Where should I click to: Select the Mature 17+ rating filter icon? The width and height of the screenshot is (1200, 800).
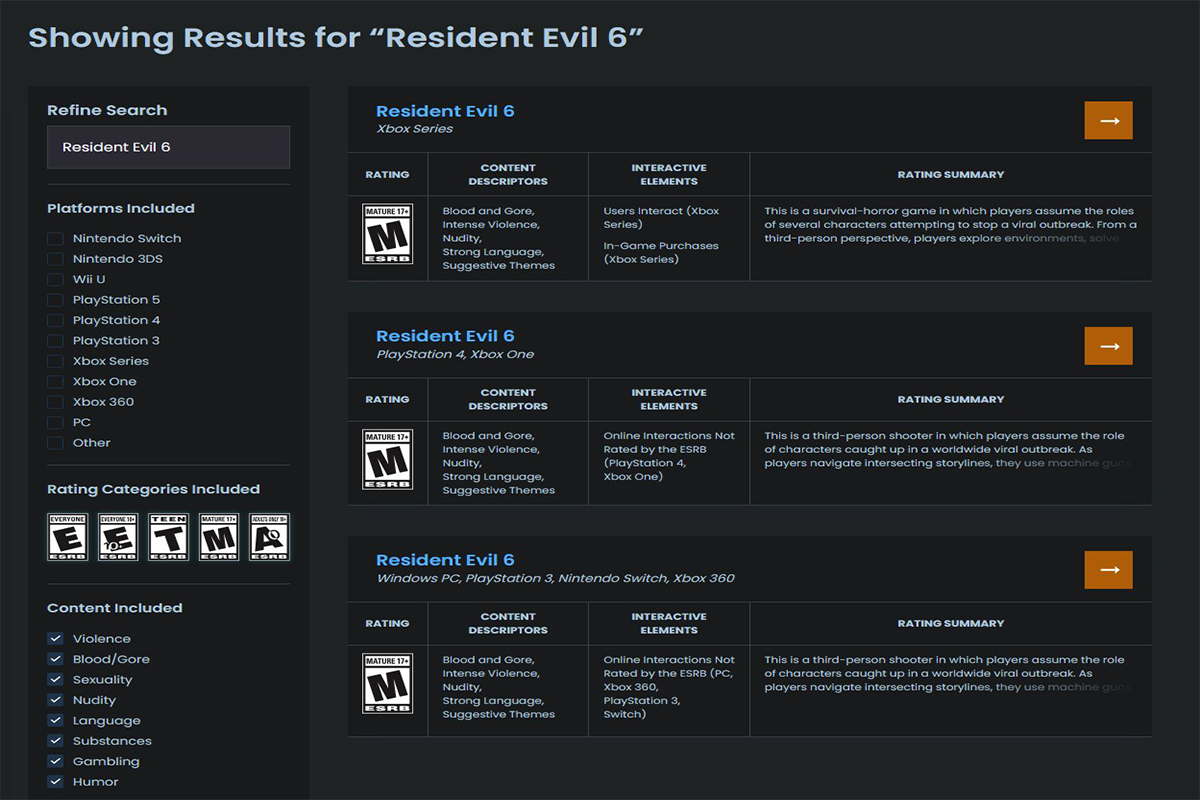click(218, 537)
